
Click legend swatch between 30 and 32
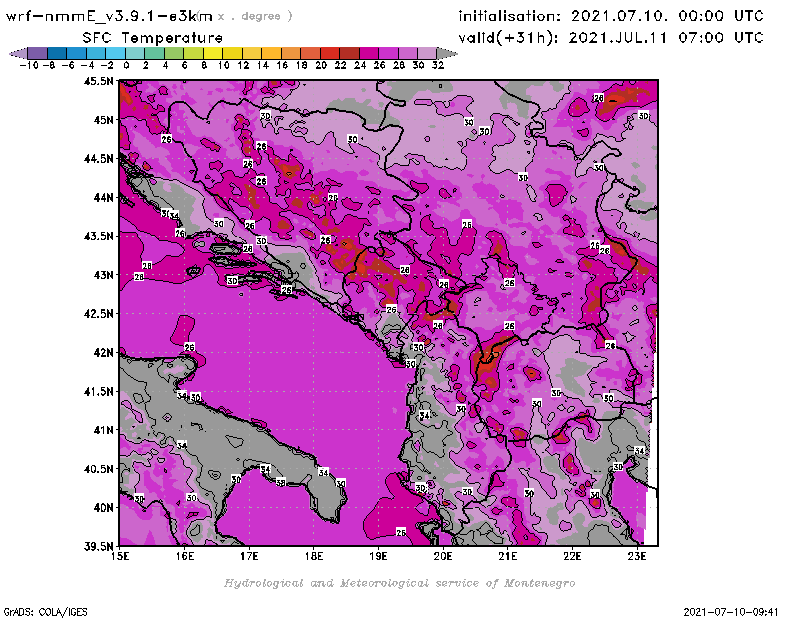tap(427, 53)
